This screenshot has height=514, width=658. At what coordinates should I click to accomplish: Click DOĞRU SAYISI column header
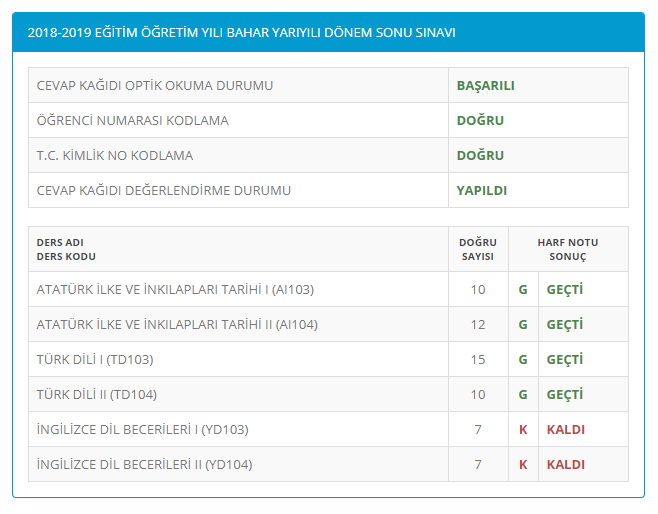click(x=478, y=249)
